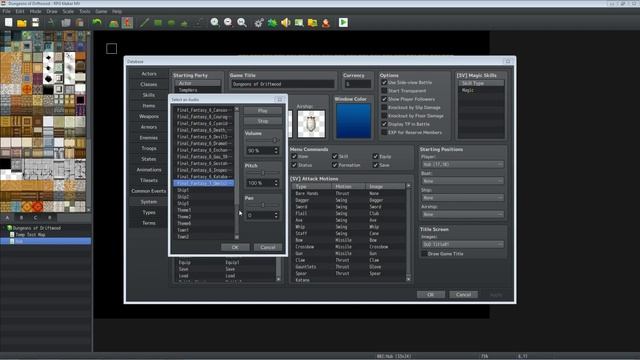Open the Boat starting position dropdown
This screenshot has height=360, width=640.
(462, 181)
